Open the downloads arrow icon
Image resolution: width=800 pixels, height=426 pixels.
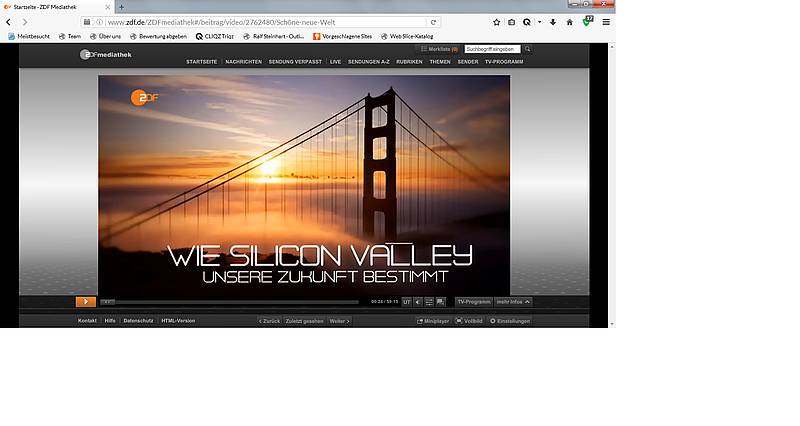pos(553,22)
